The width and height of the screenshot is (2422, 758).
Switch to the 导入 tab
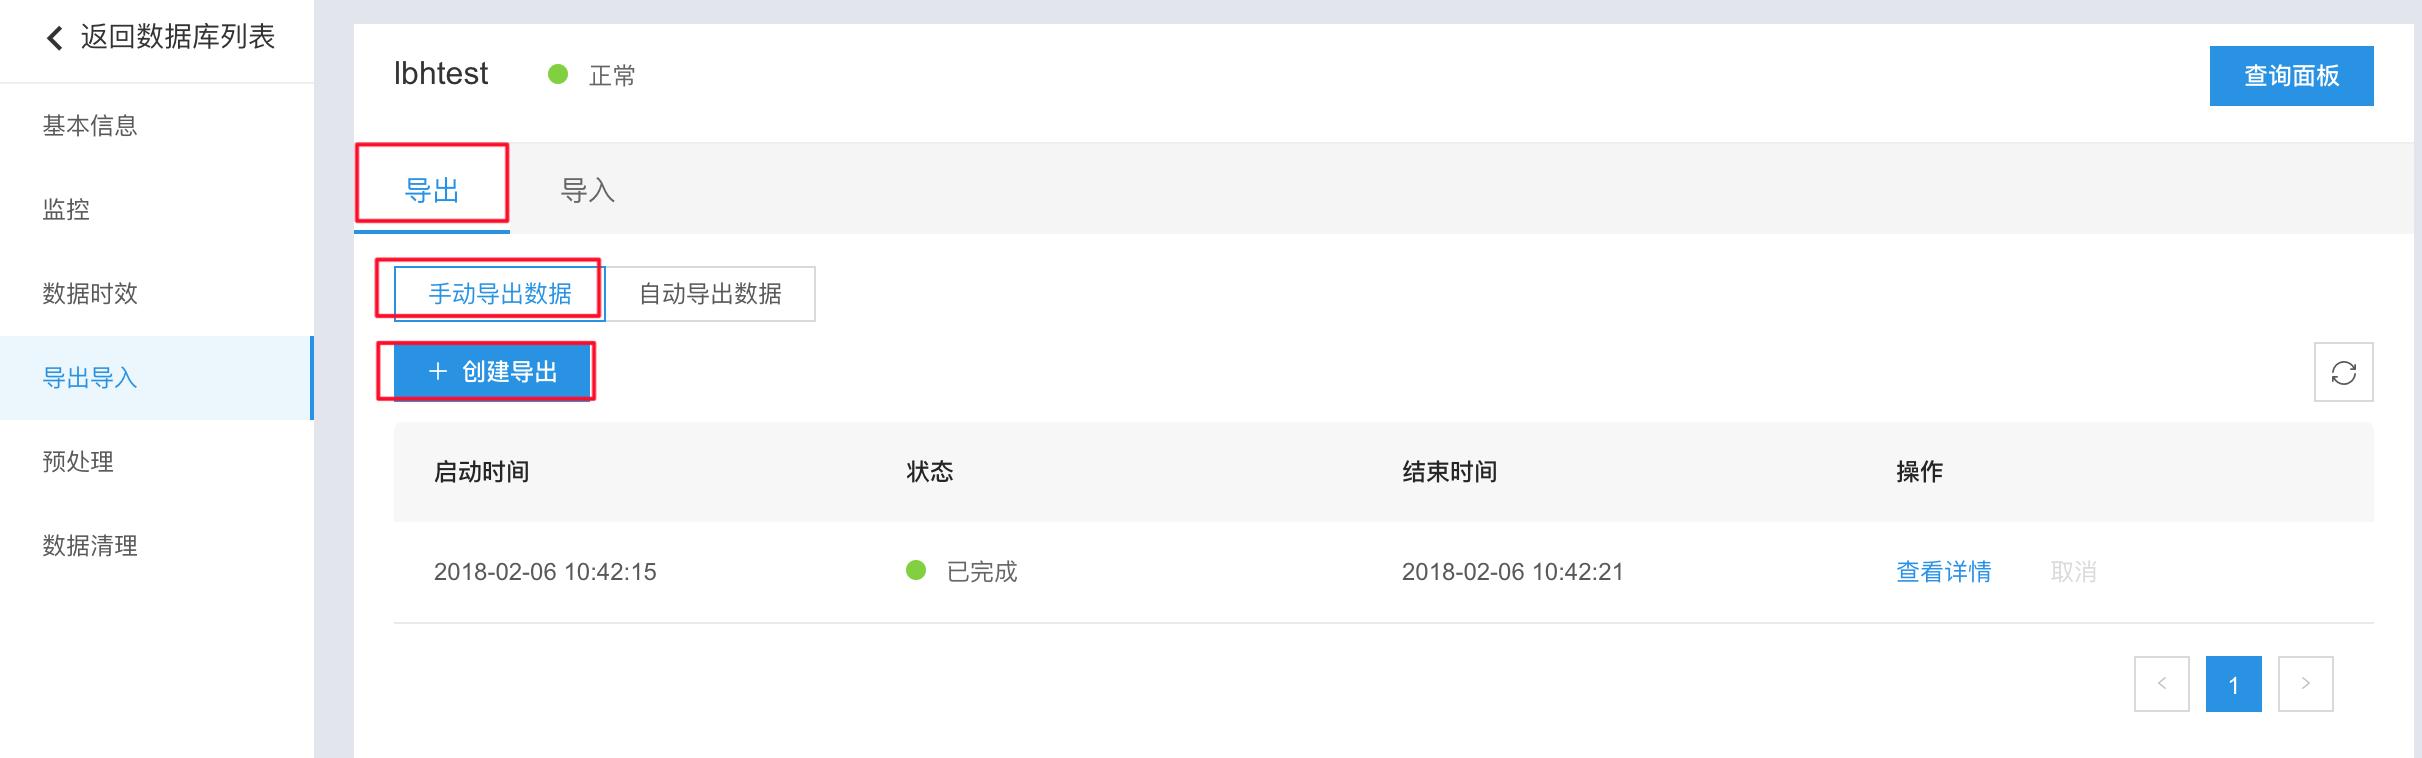click(588, 189)
